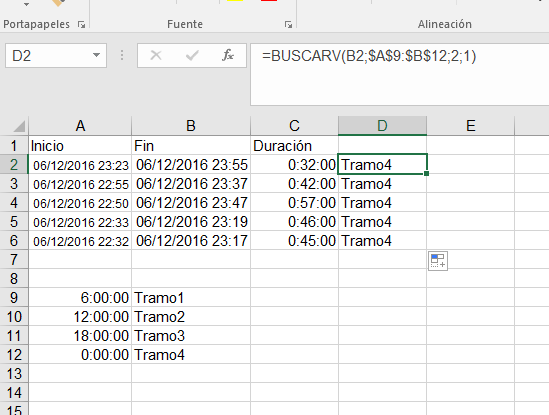Image resolution: width=549 pixels, height=415 pixels.
Task: Click the confirm checkmark formula button
Action: point(192,55)
